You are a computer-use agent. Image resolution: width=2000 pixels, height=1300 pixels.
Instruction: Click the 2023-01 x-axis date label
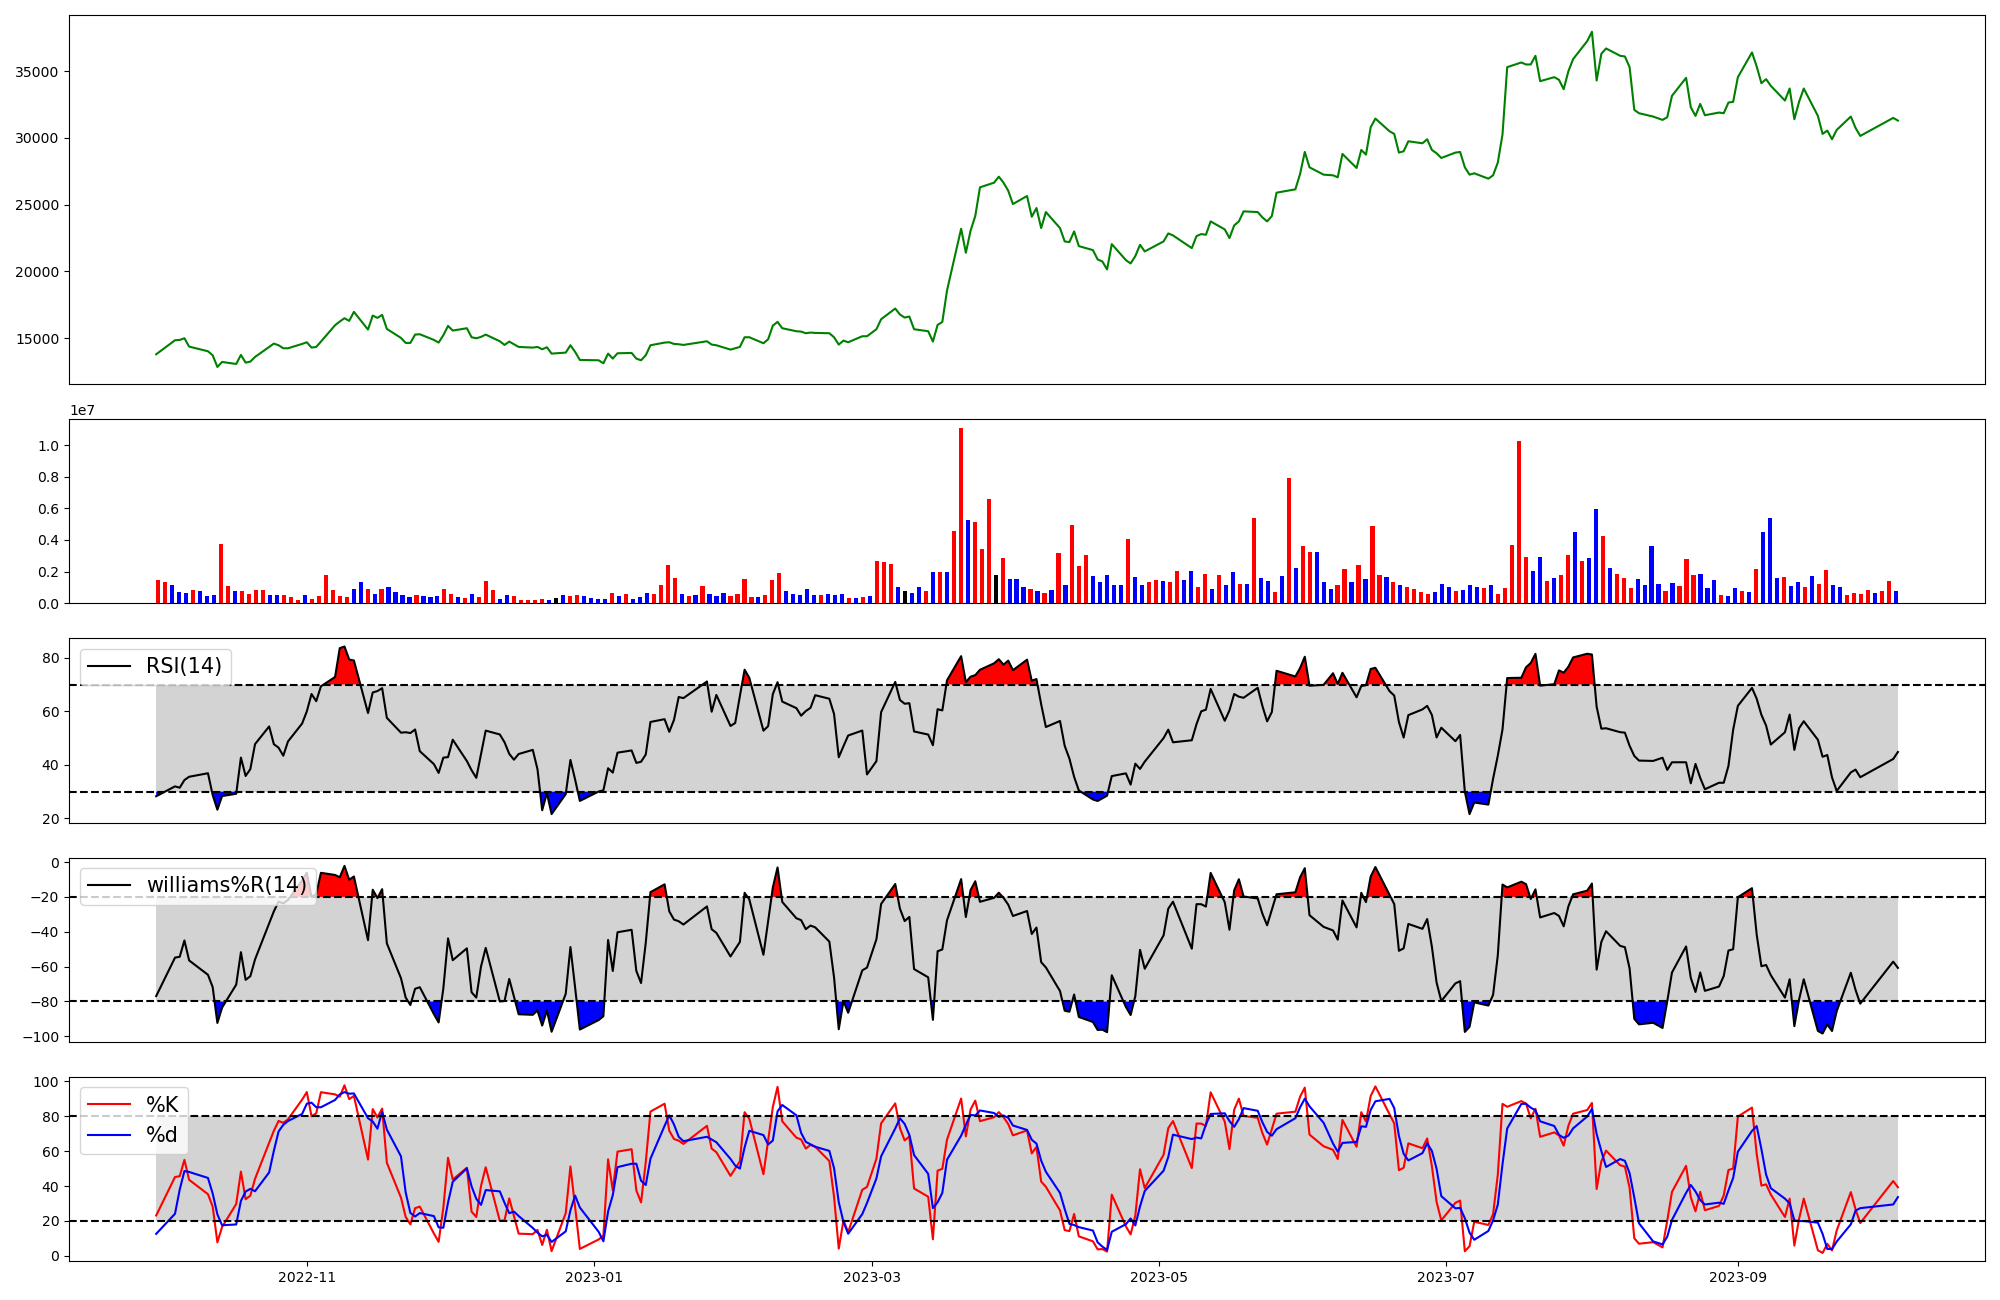coord(594,1277)
